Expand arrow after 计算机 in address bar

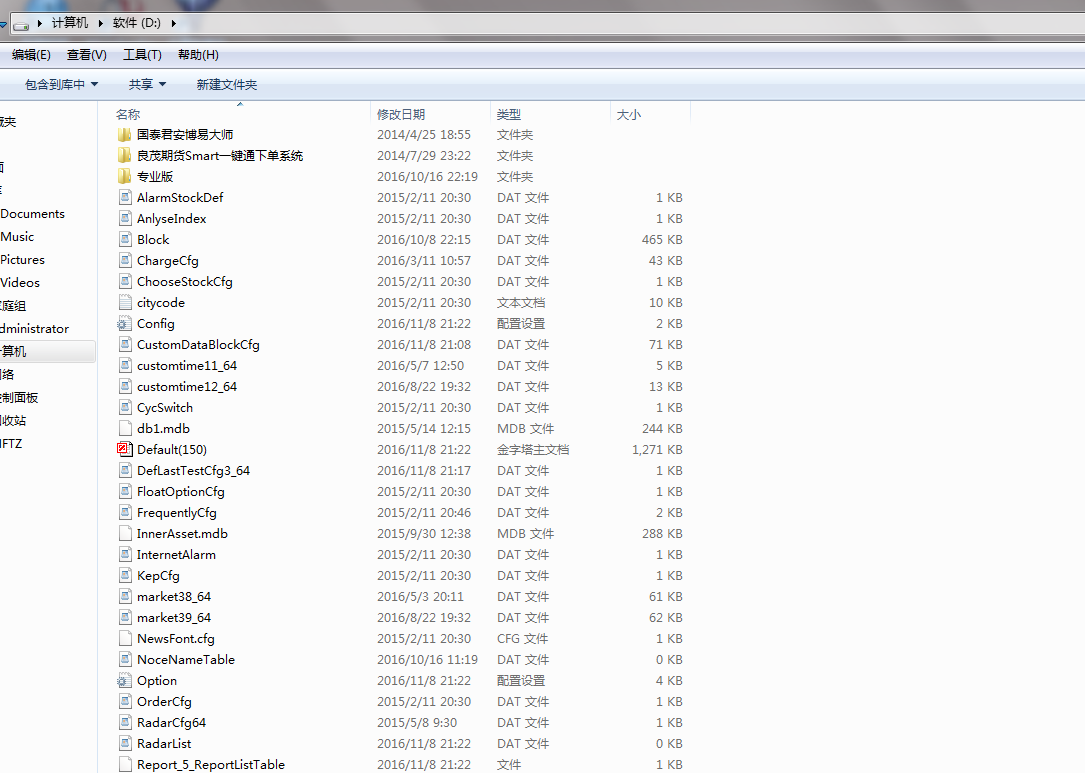click(101, 23)
